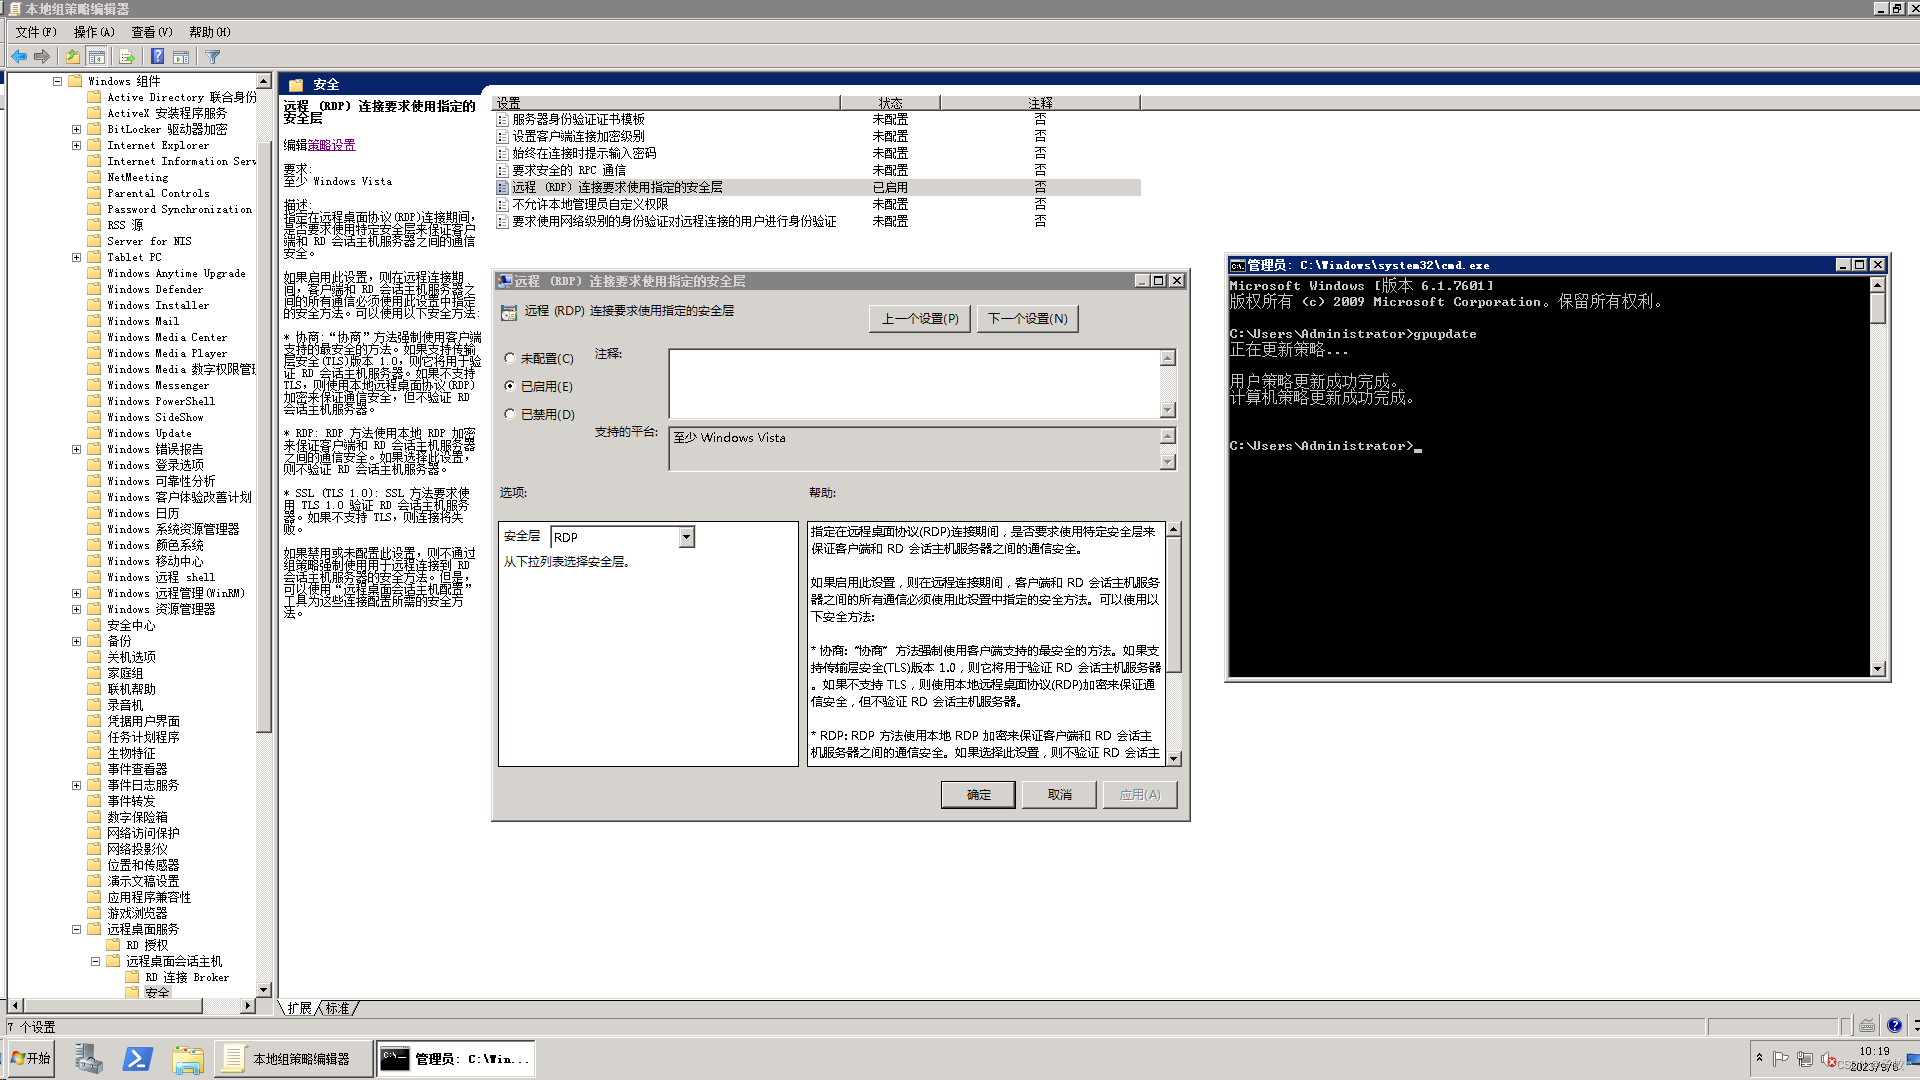The image size is (1920, 1080).
Task: Sort list by the 状态 column header
Action: (890, 103)
